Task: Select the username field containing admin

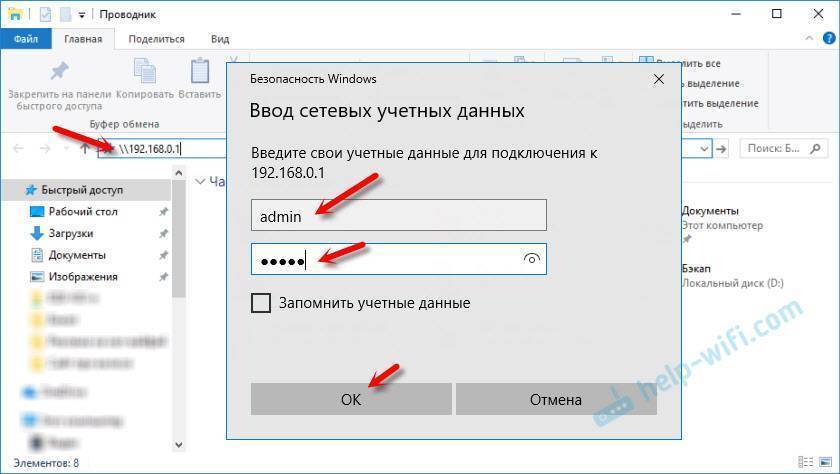Action: (x=399, y=215)
